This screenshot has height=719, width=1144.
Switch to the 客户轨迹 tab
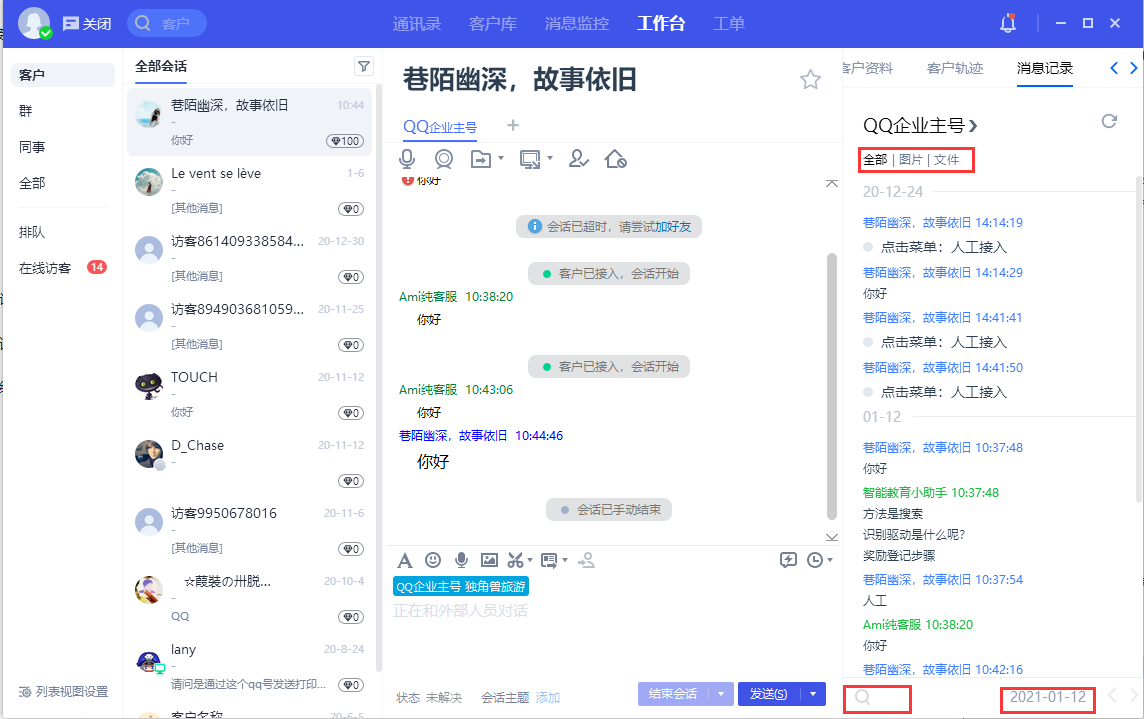pyautogui.click(x=954, y=69)
